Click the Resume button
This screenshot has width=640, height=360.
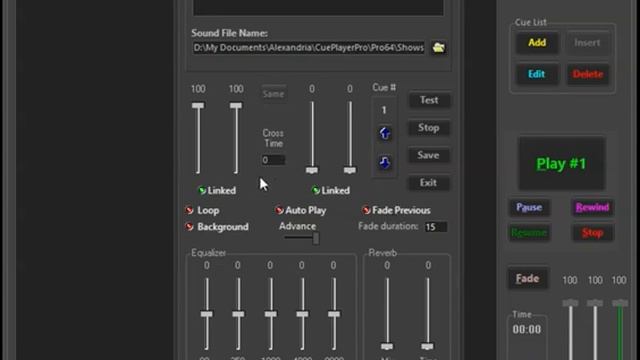529,233
